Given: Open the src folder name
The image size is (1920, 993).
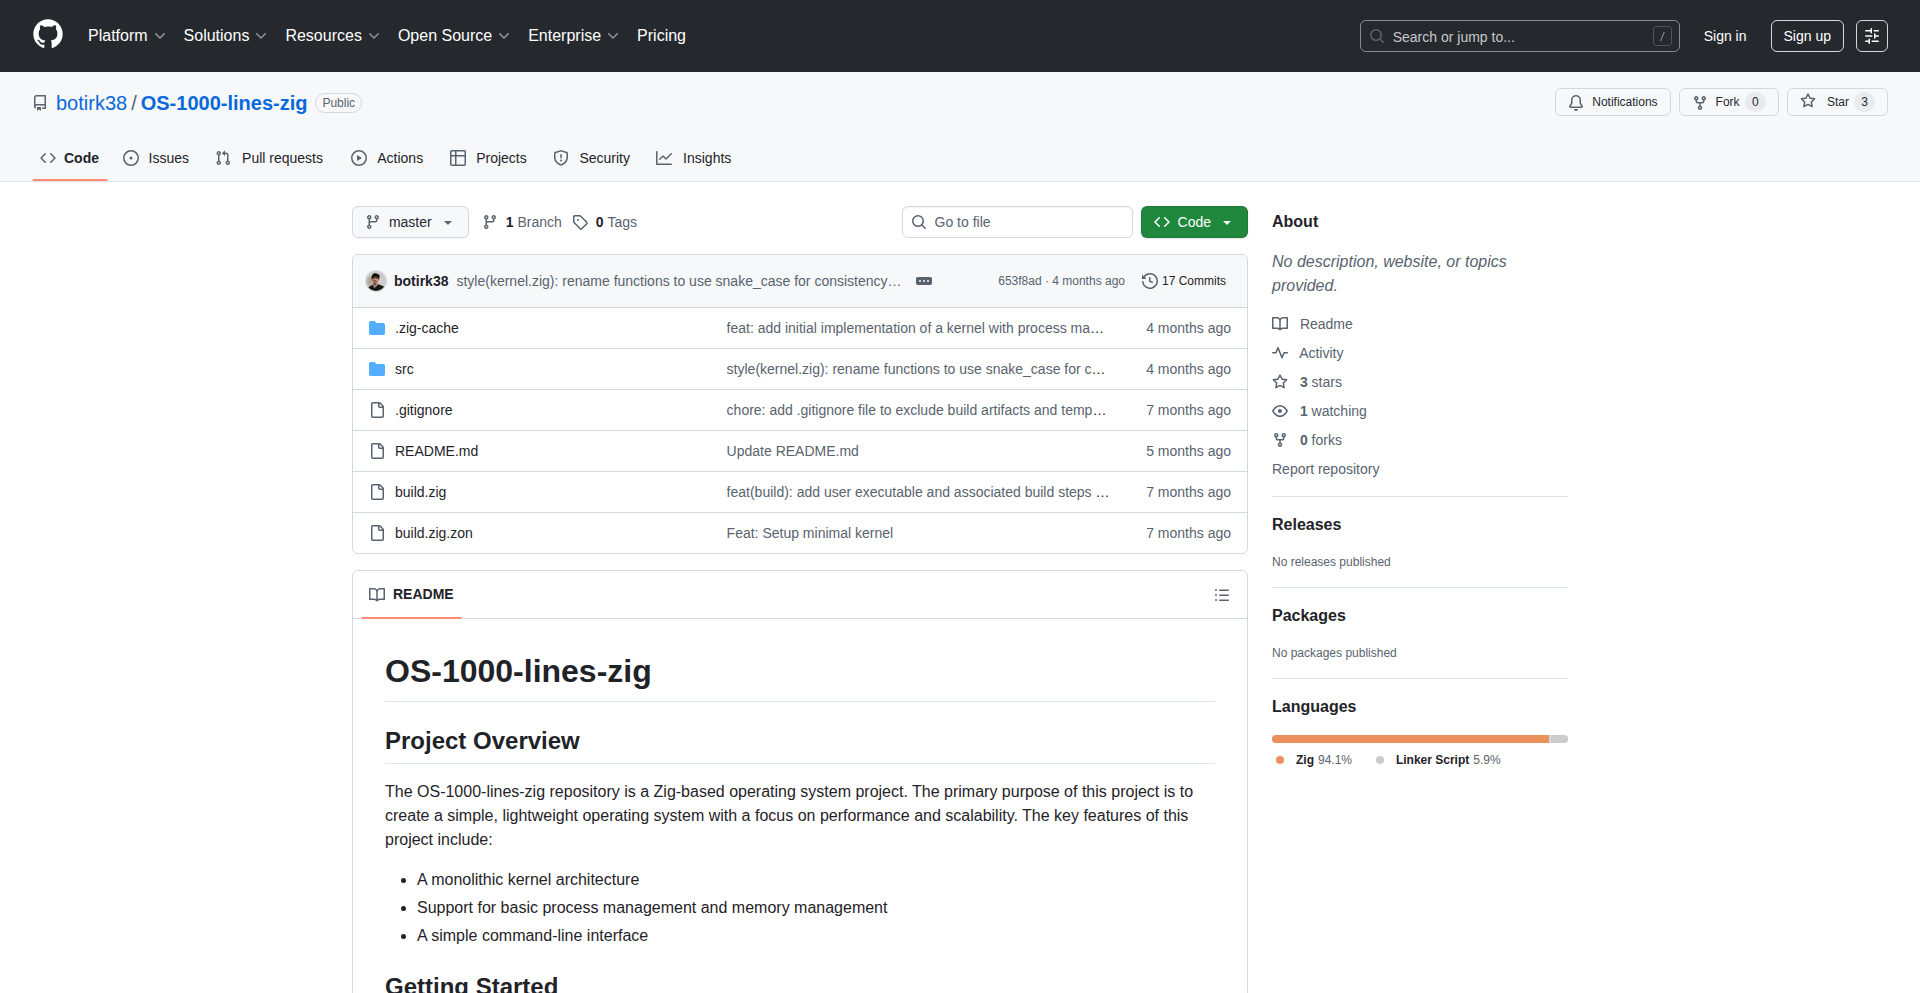Looking at the screenshot, I should point(404,369).
